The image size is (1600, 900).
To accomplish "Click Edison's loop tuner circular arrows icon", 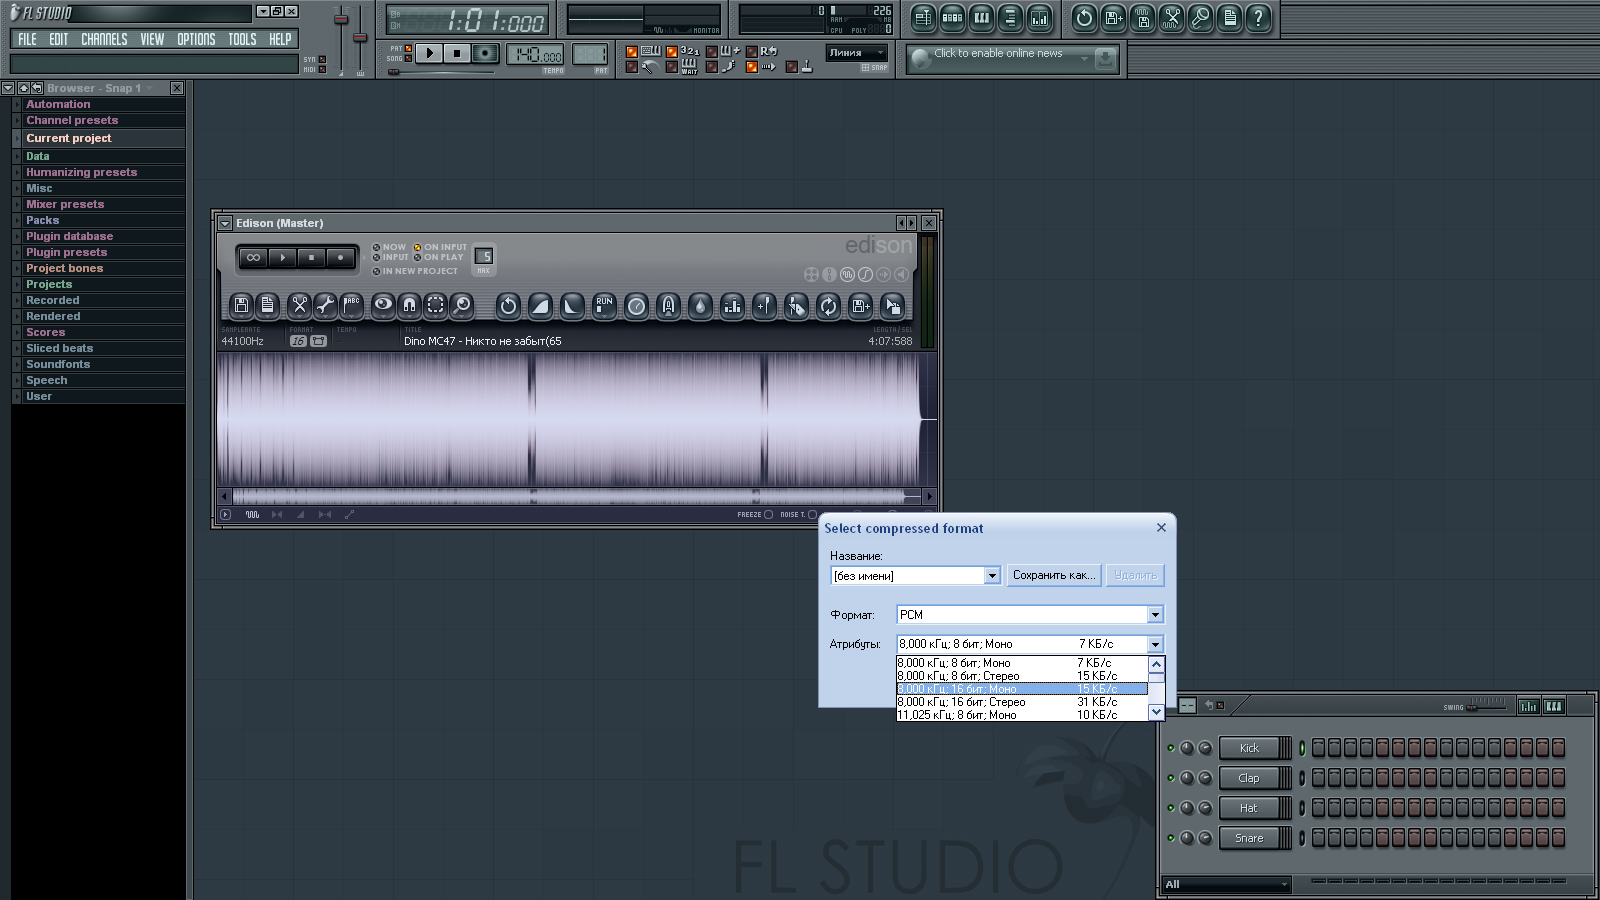I will click(x=828, y=306).
